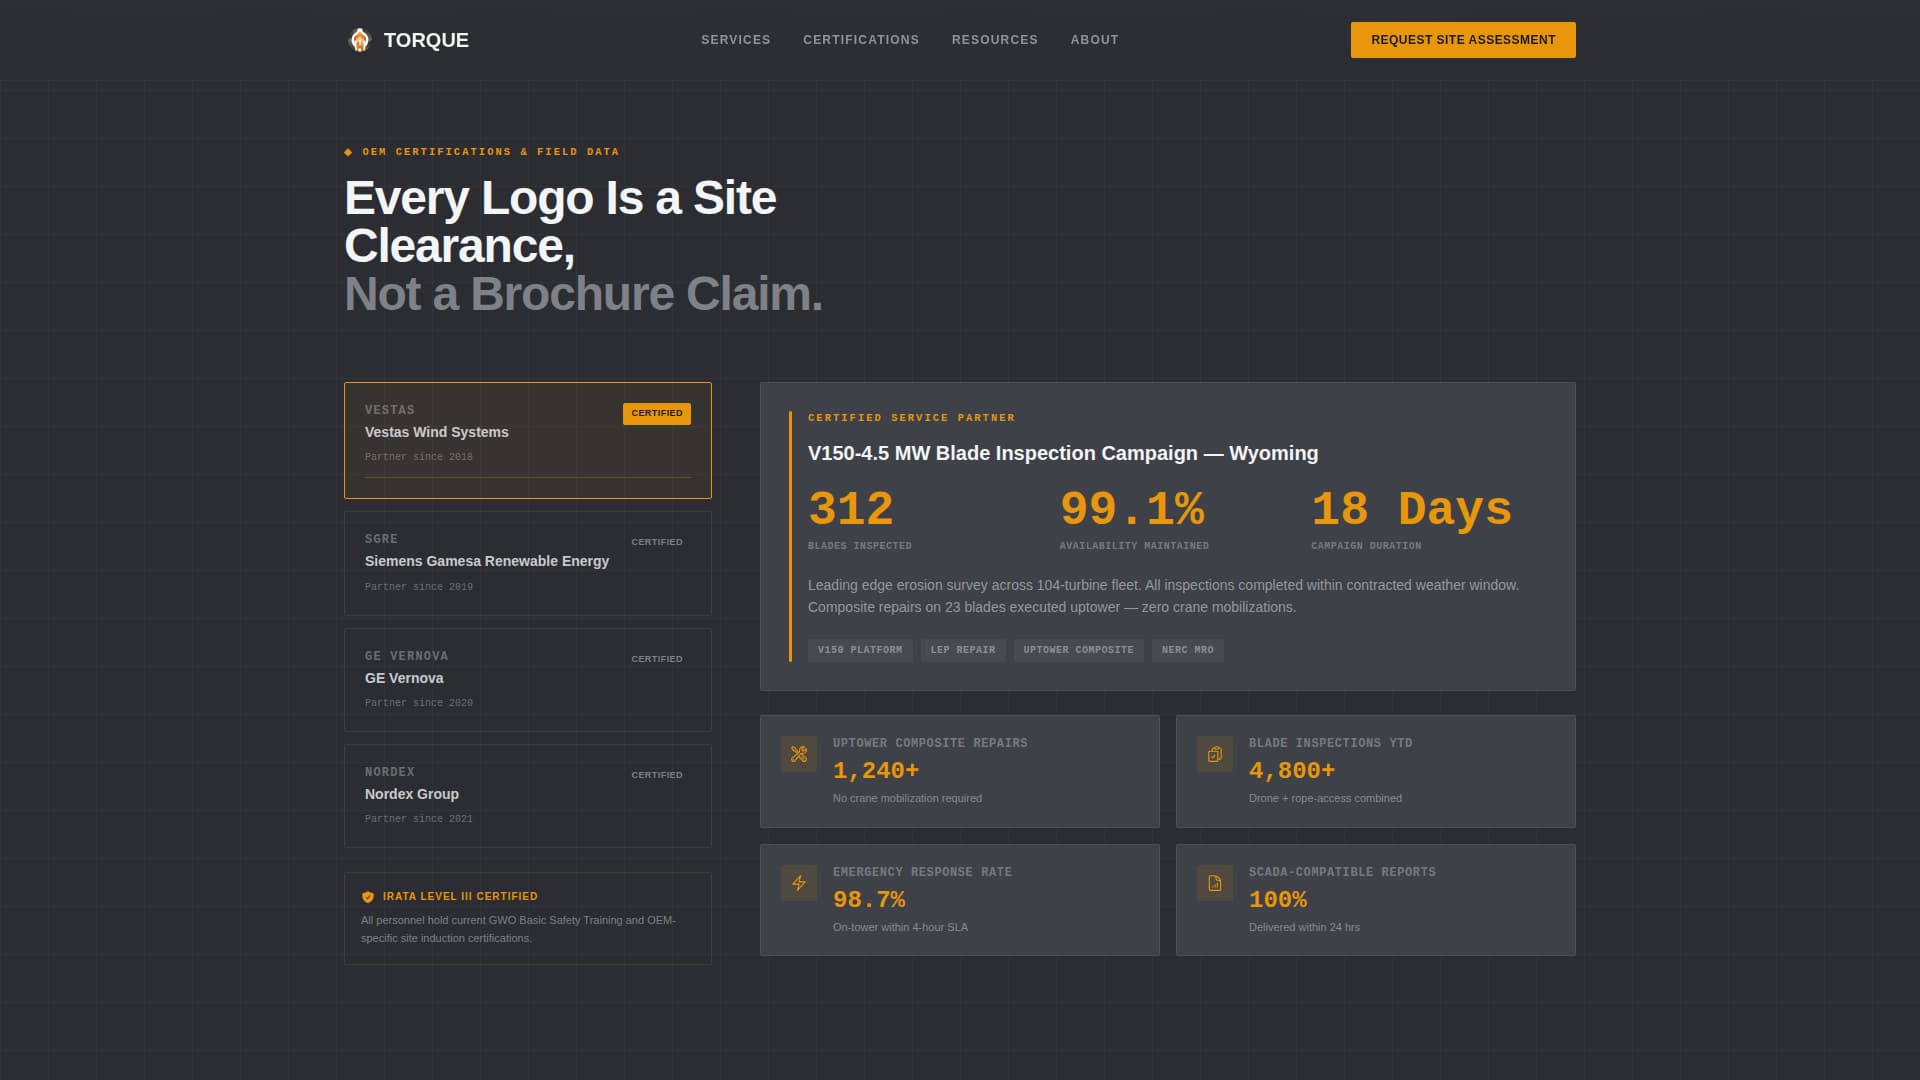Click the V150 PLATFORM tag
Viewport: 1920px width, 1080px height.
click(860, 650)
